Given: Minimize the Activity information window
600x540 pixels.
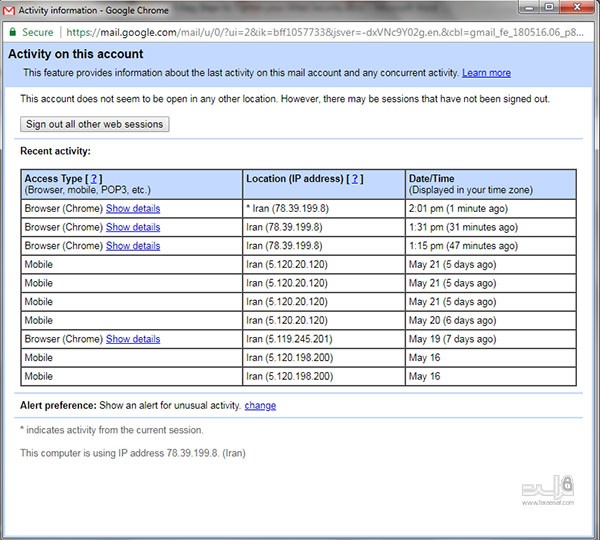Looking at the screenshot, I should pyautogui.click(x=530, y=7).
